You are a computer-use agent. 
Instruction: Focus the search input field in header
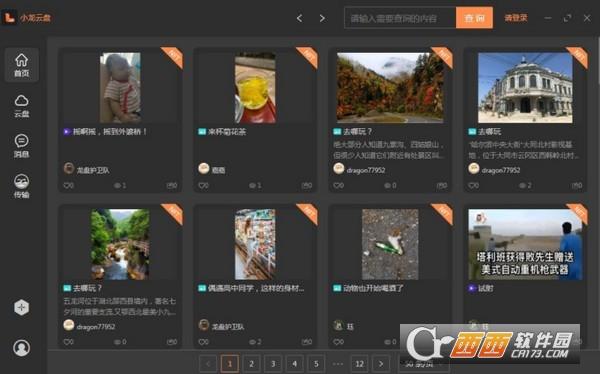[400, 18]
